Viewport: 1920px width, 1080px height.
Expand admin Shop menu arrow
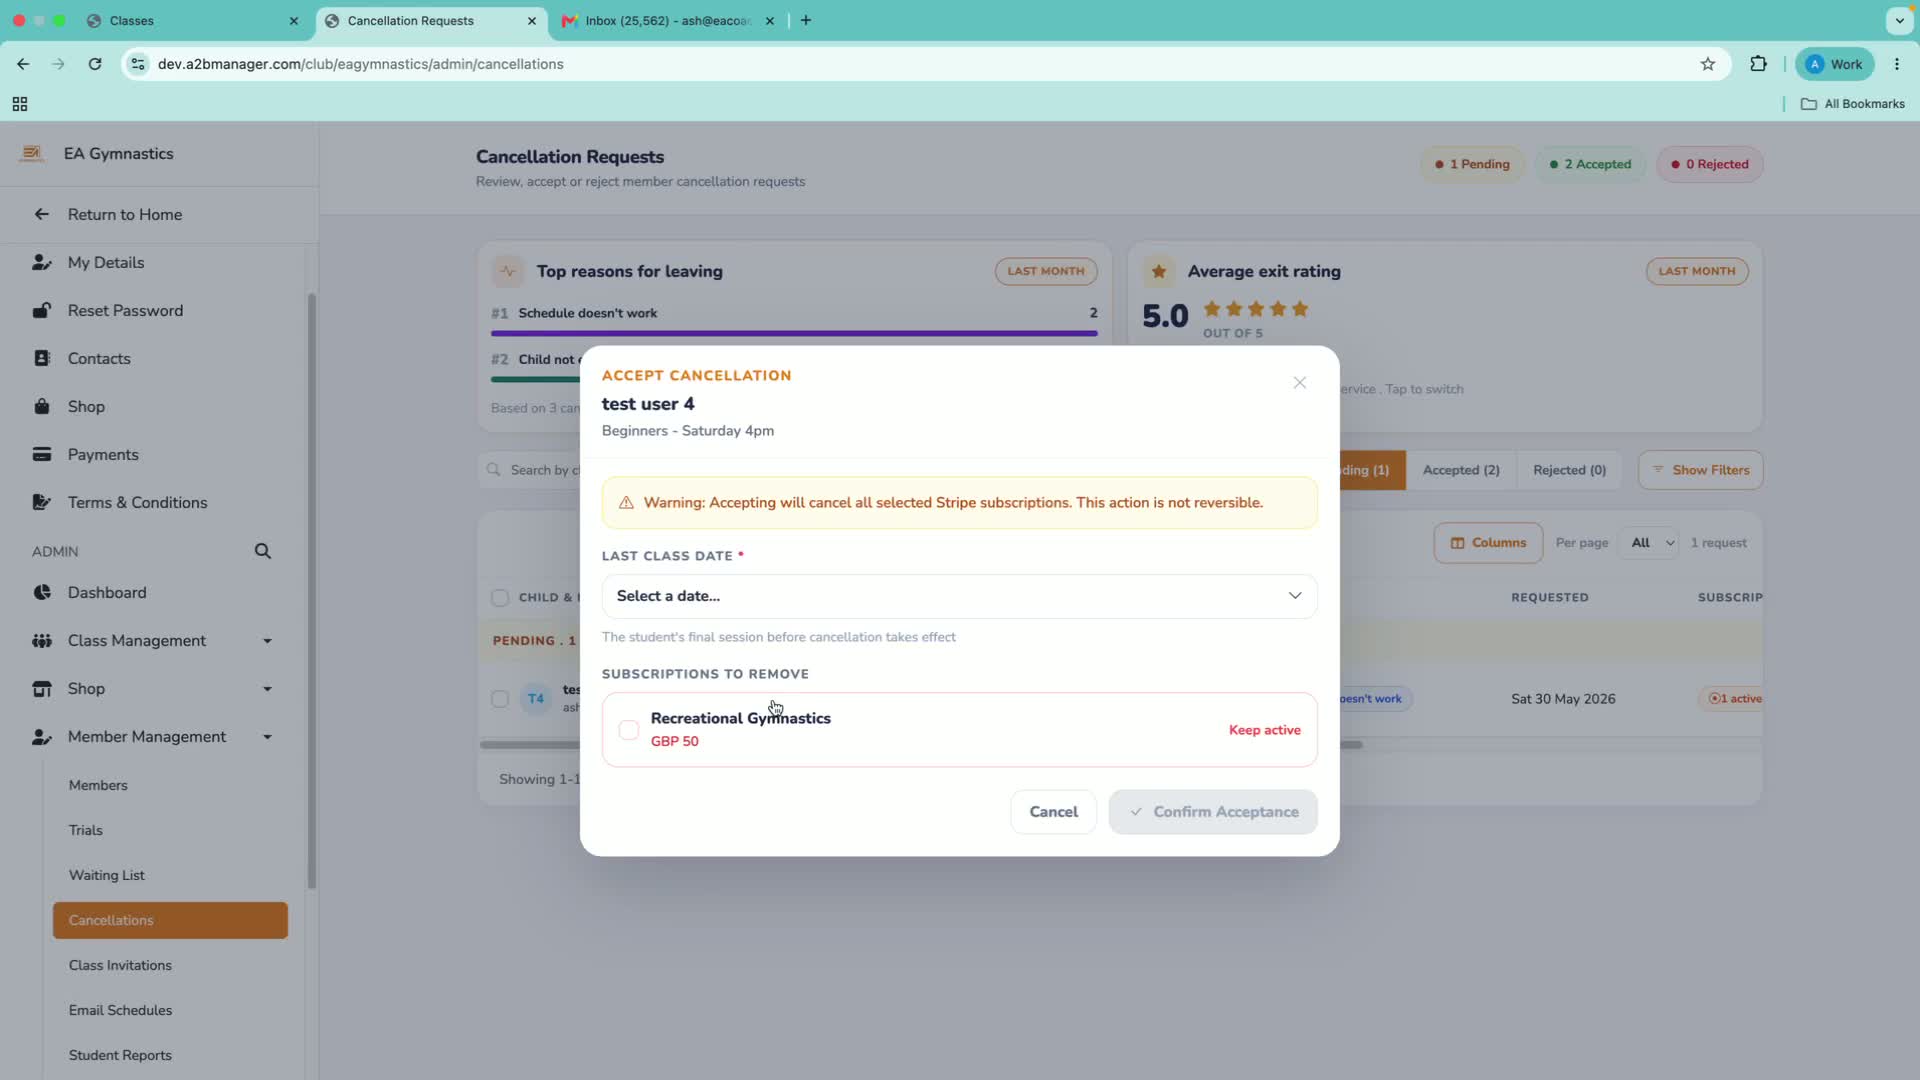click(x=267, y=688)
